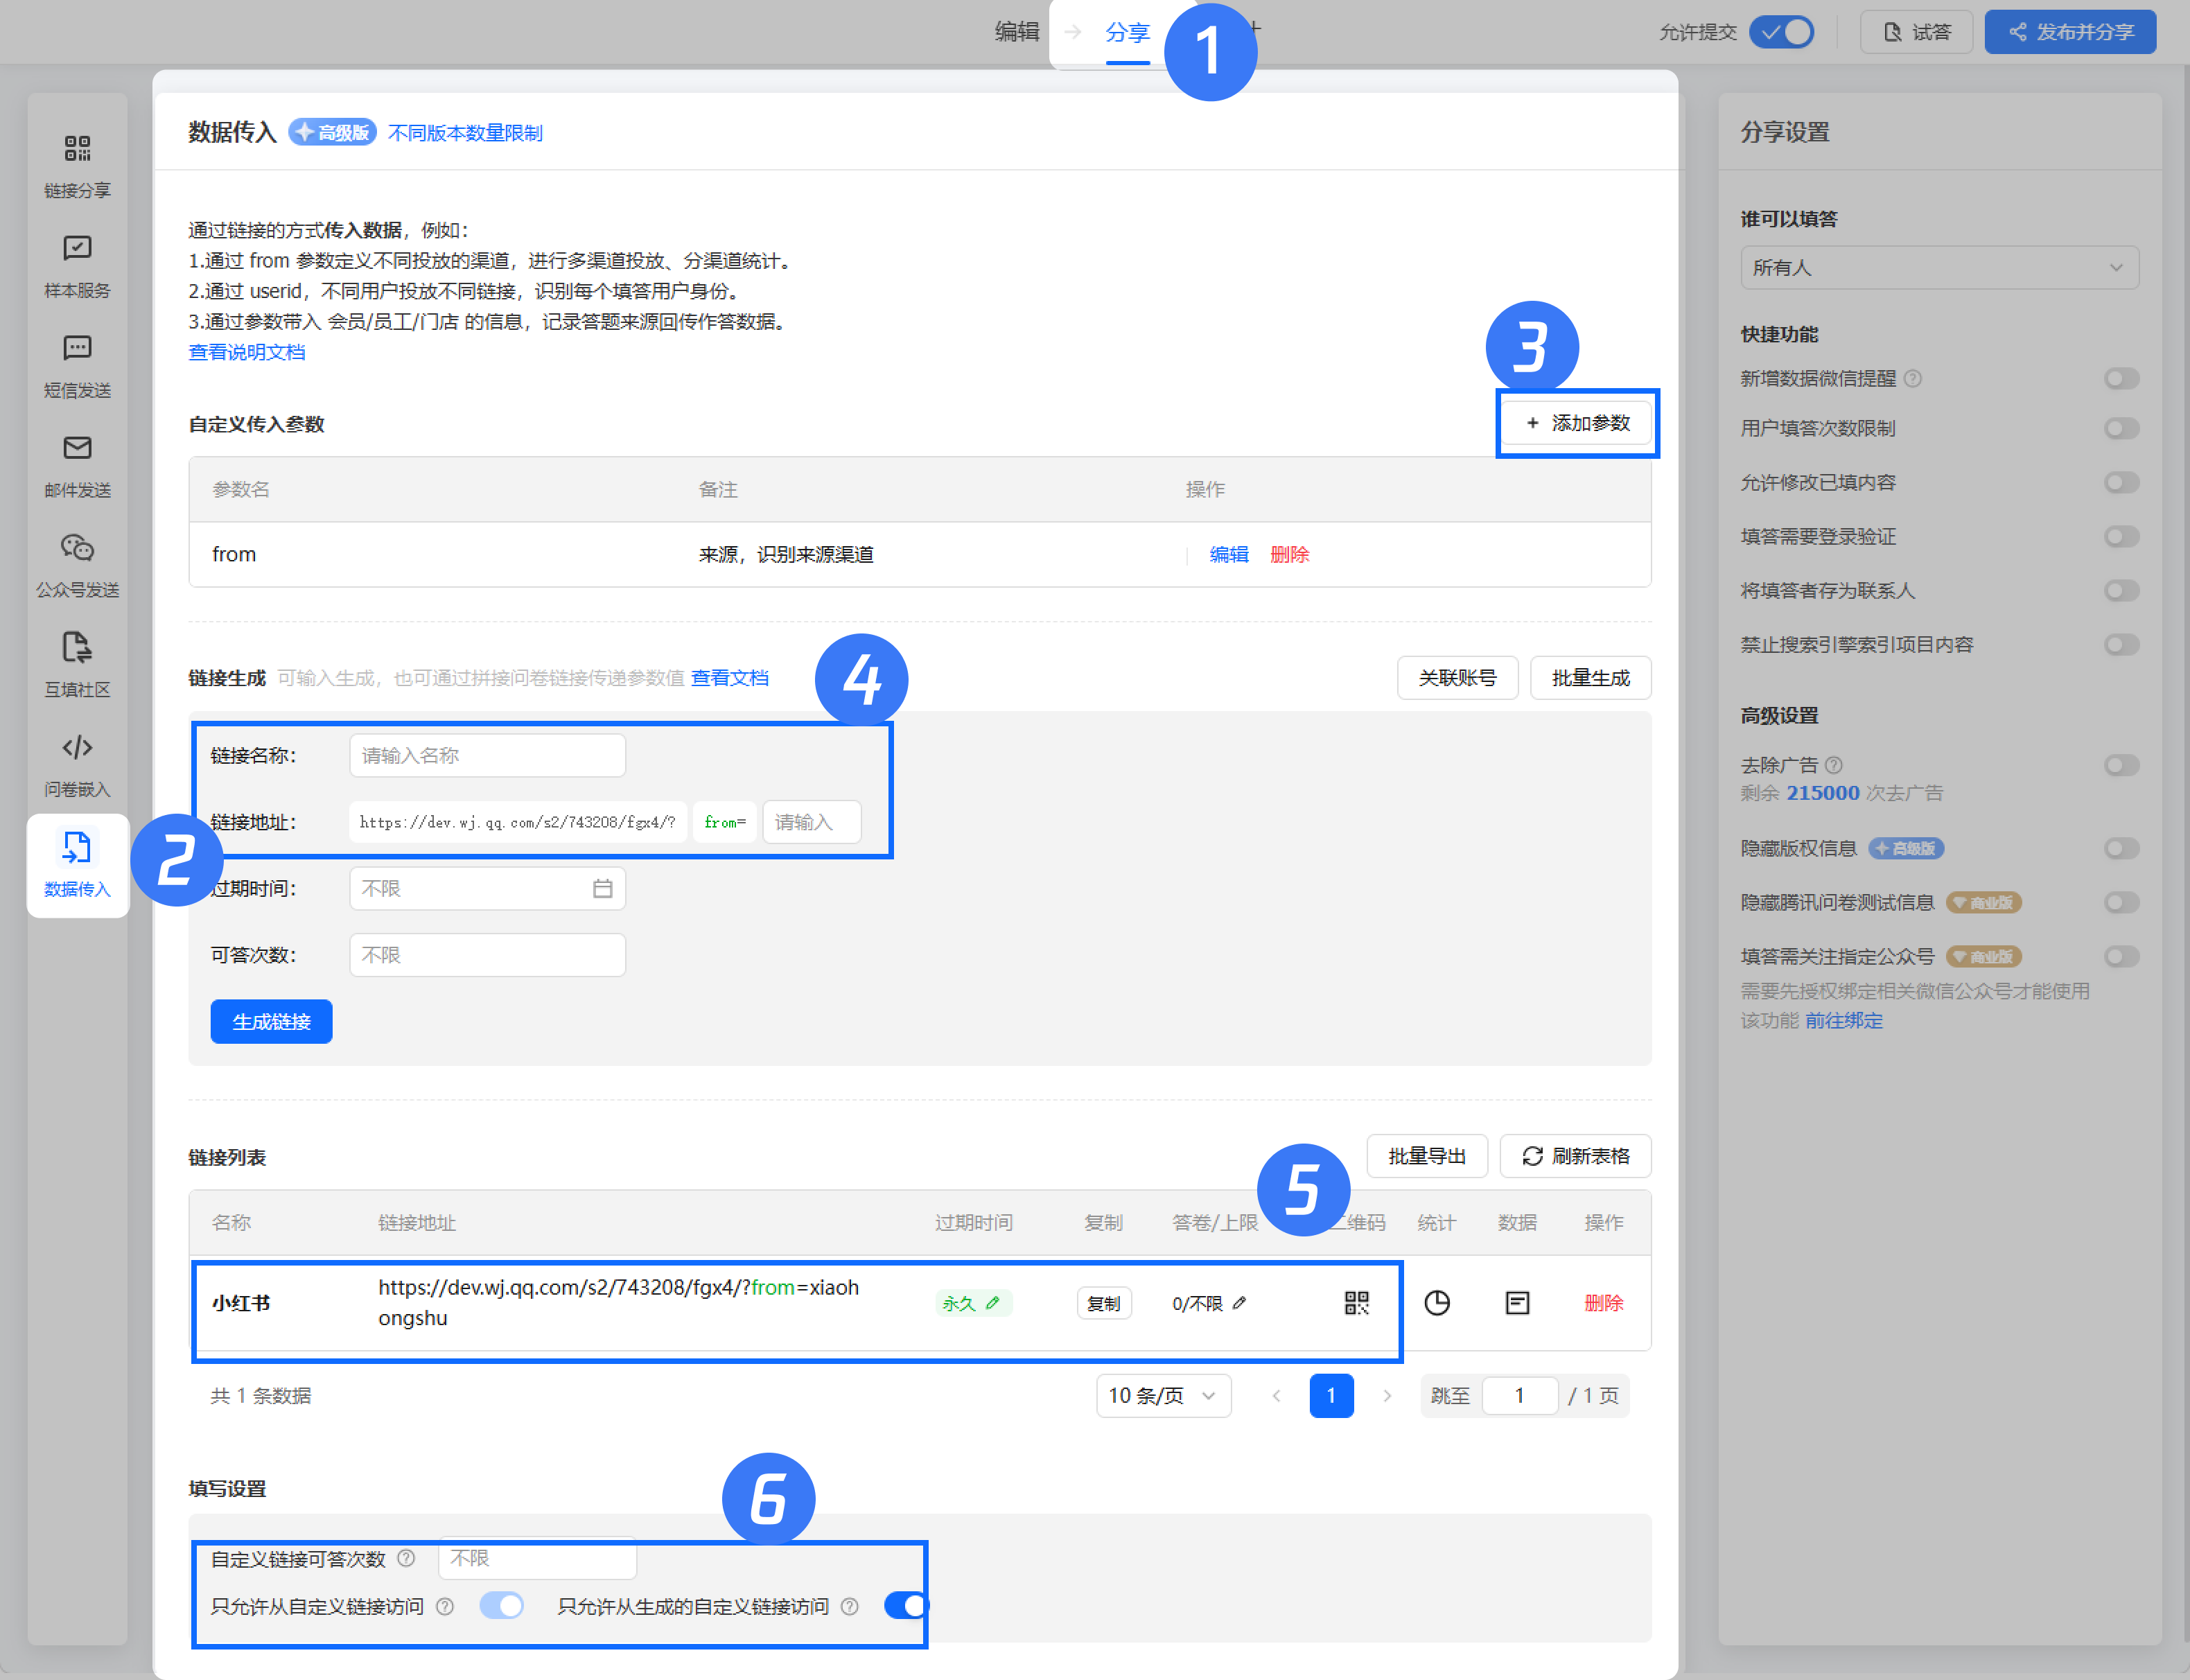Image resolution: width=2190 pixels, height=1680 pixels.
Task: Enable 允许修改已填内容 switch
Action: (2121, 482)
